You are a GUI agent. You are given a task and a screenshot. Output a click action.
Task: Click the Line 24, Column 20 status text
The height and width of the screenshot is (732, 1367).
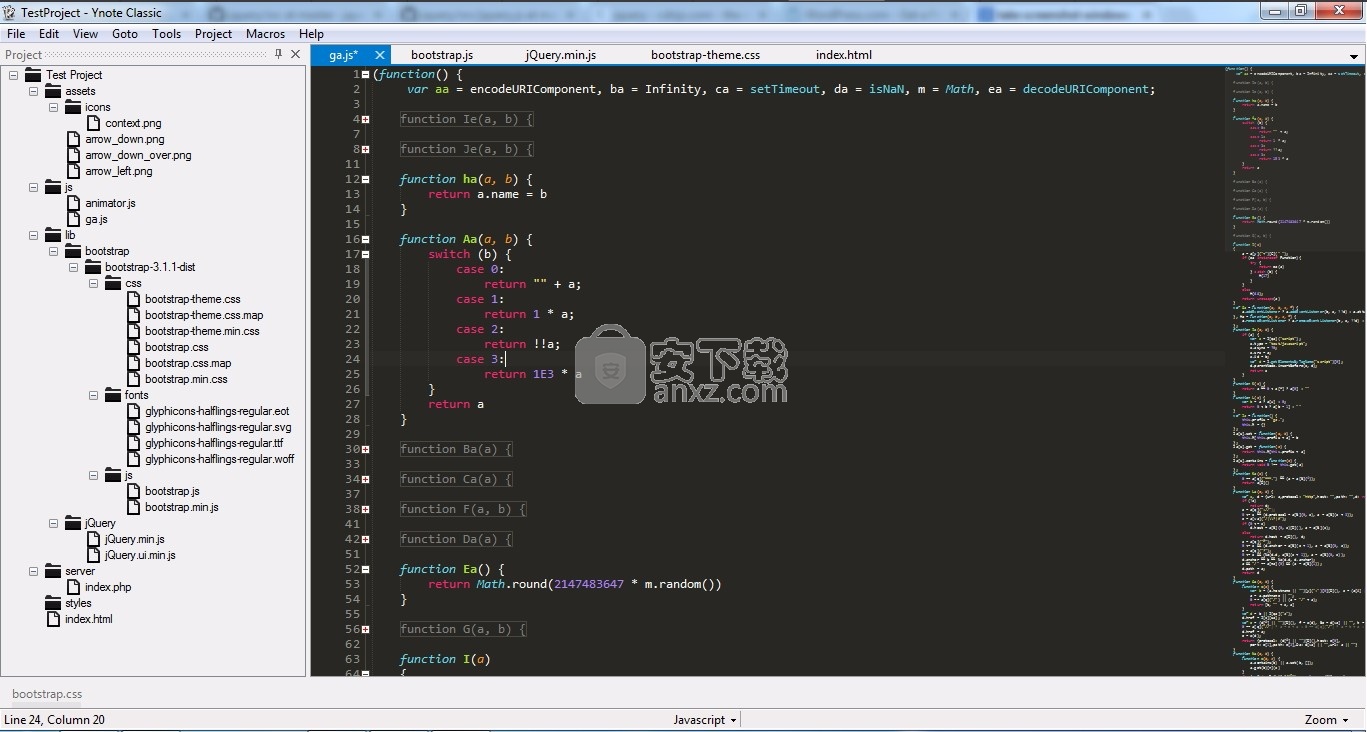click(x=55, y=720)
